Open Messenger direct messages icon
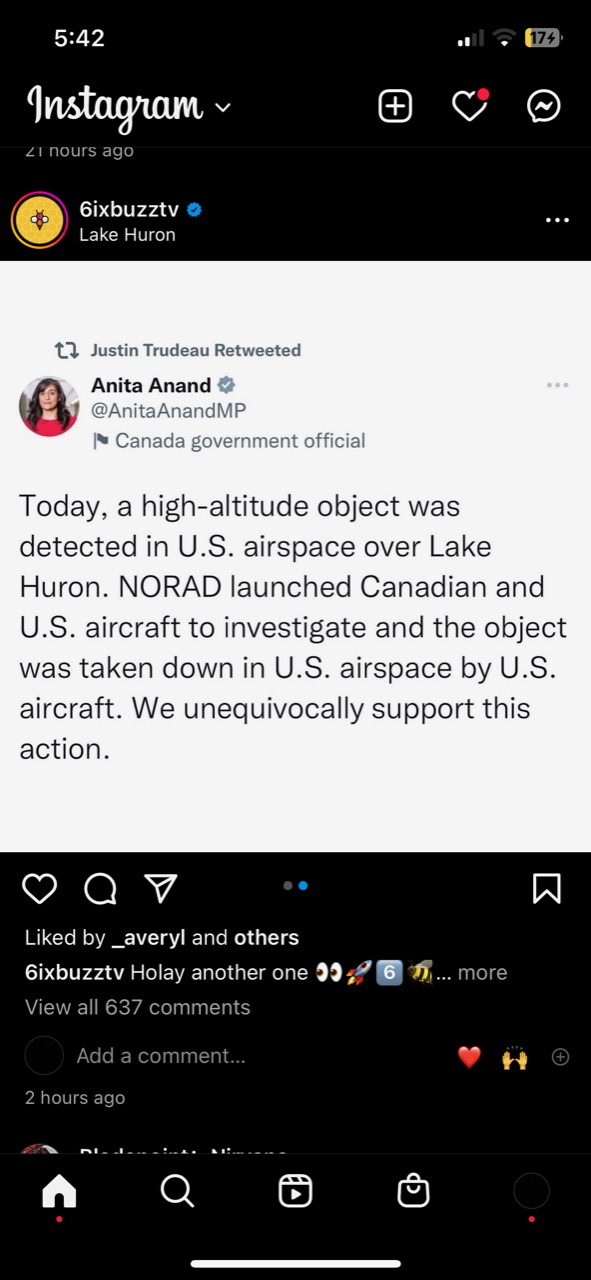591x1280 pixels. point(544,106)
